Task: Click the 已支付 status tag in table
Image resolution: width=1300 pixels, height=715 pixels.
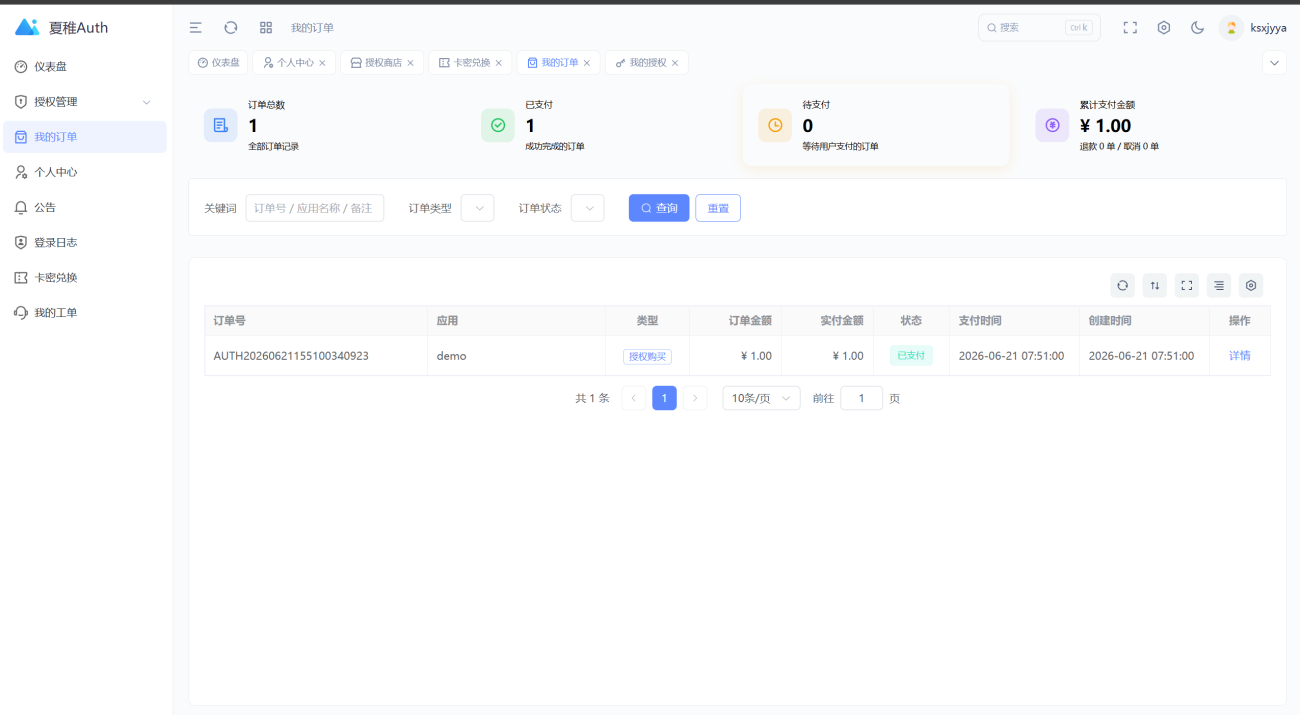Action: point(911,356)
